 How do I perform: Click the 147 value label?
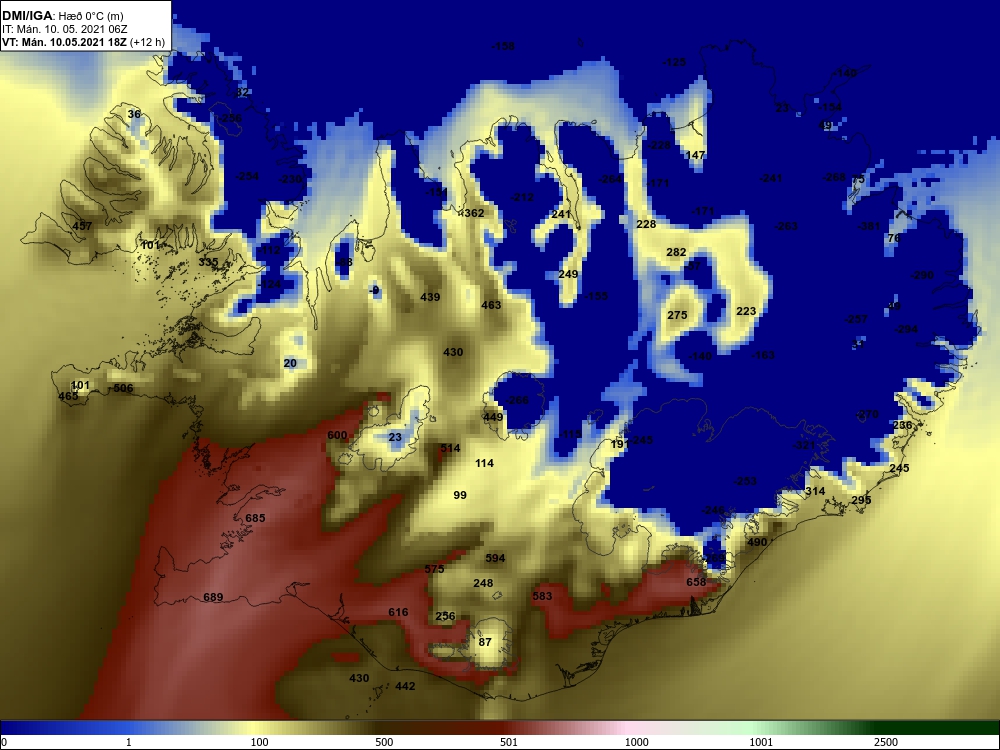695,155
